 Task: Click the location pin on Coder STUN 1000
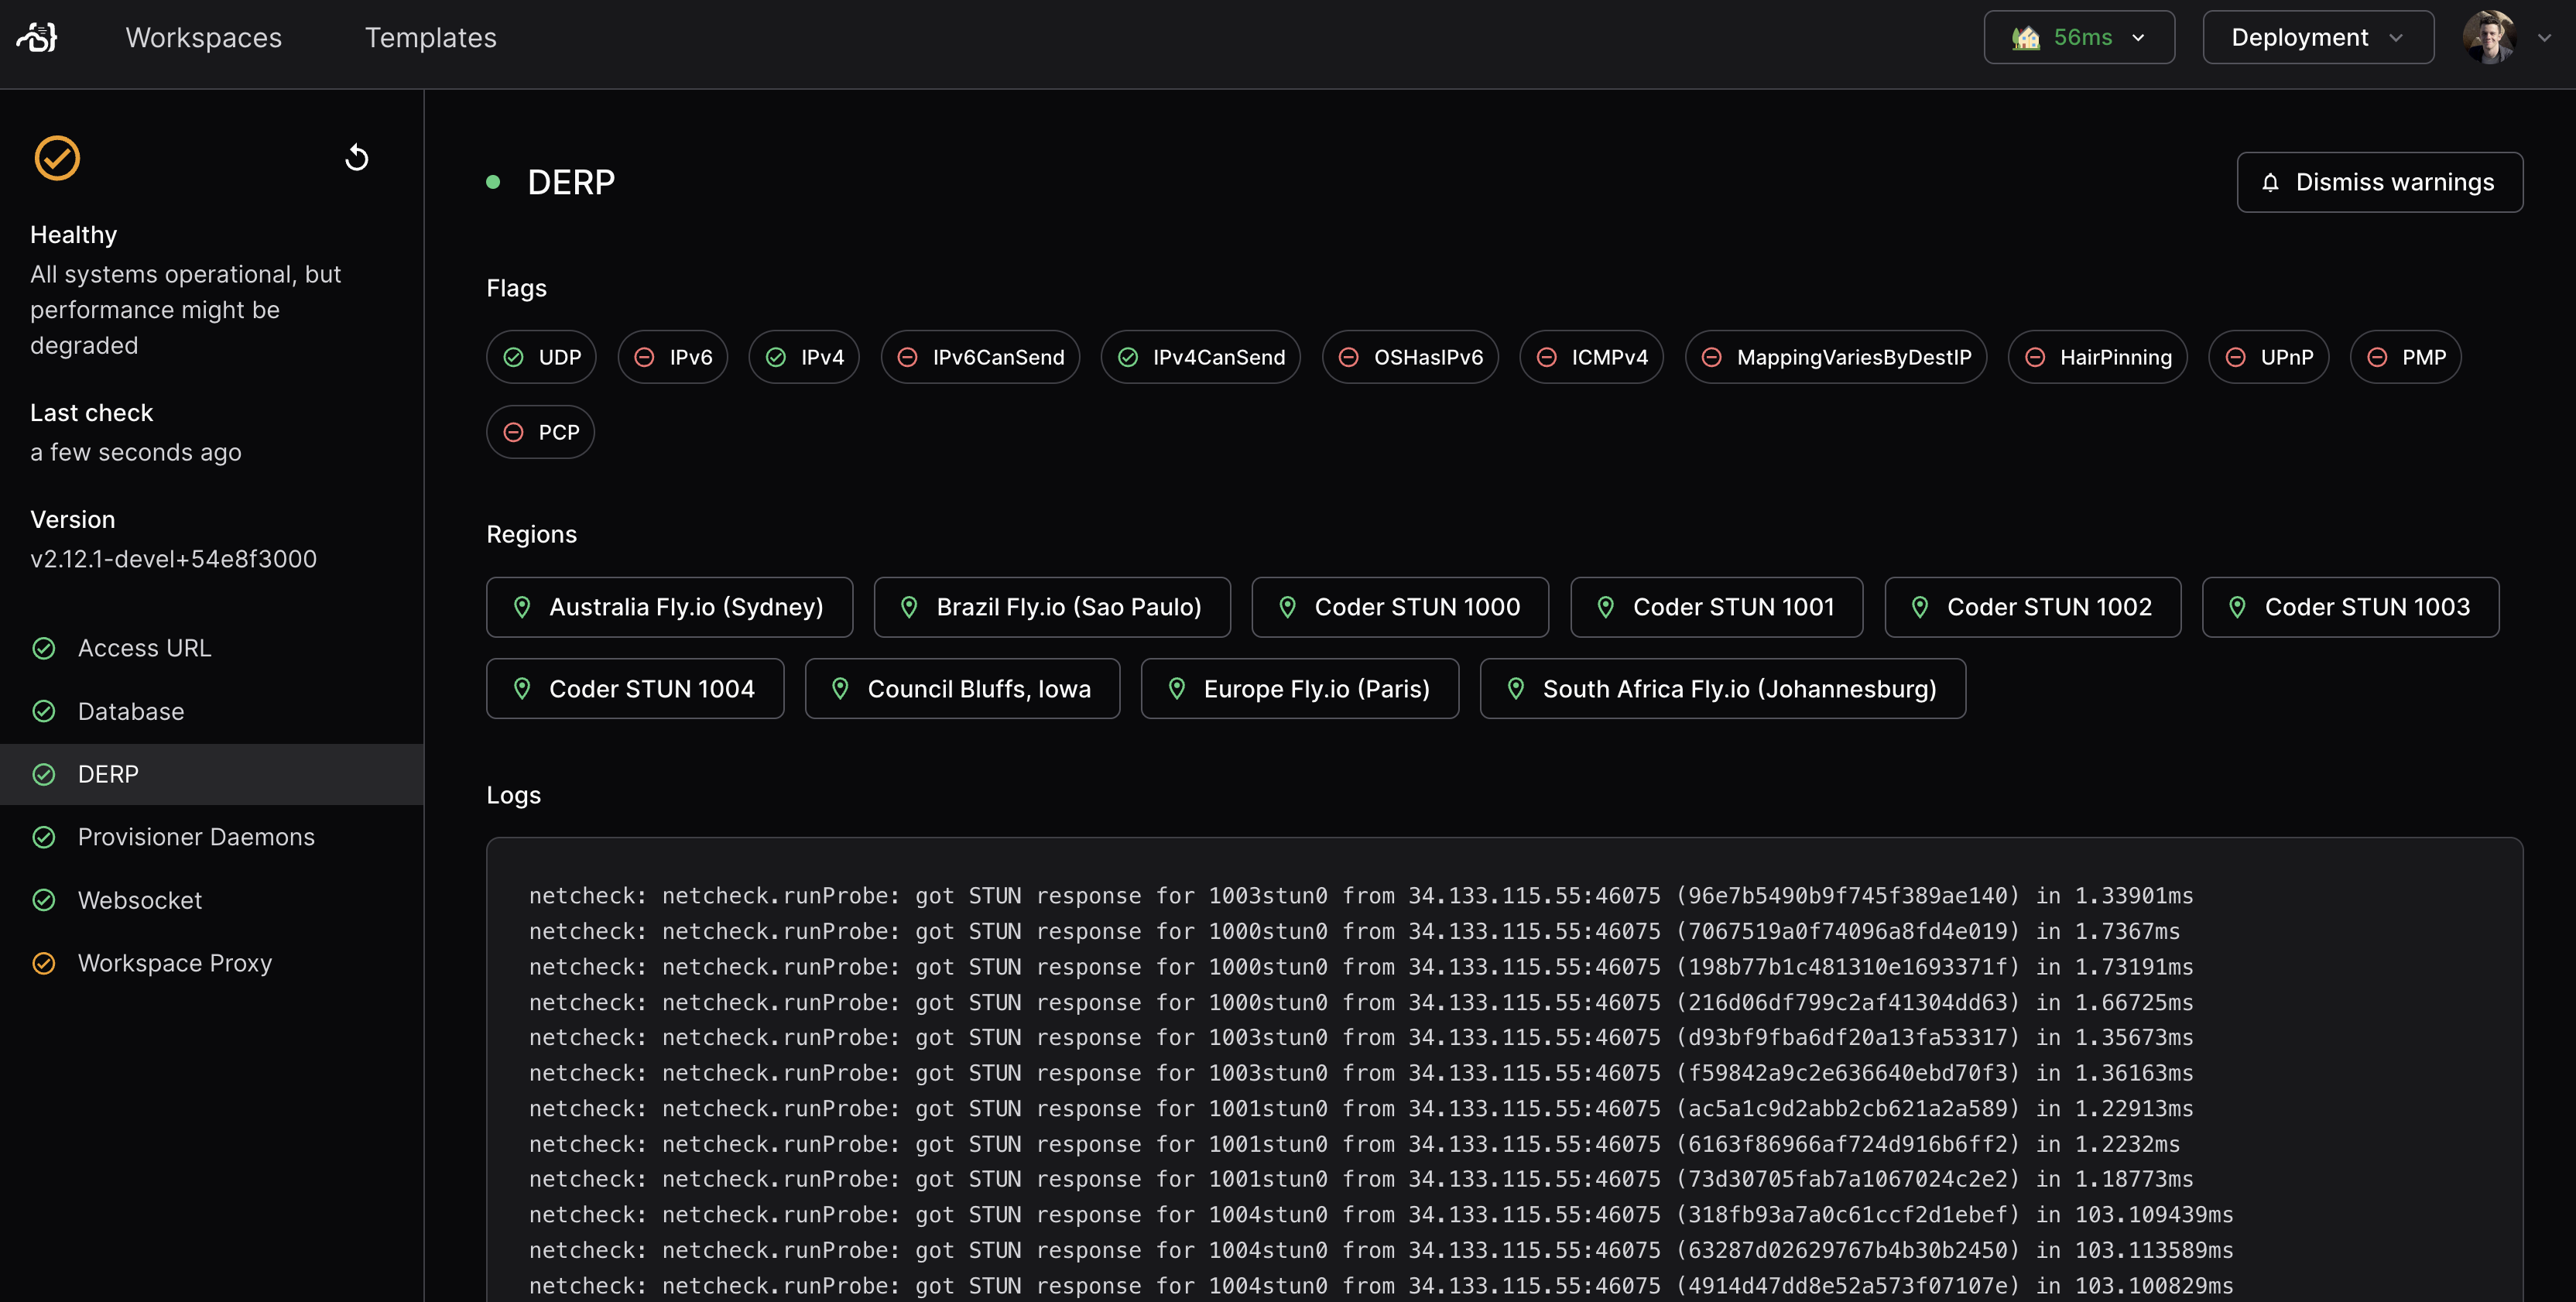pos(1288,606)
